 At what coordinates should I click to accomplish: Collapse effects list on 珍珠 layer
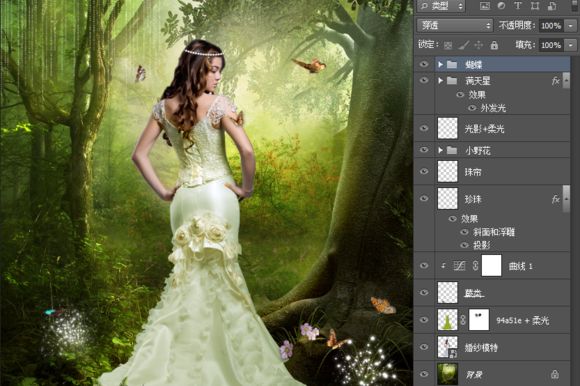(566, 199)
